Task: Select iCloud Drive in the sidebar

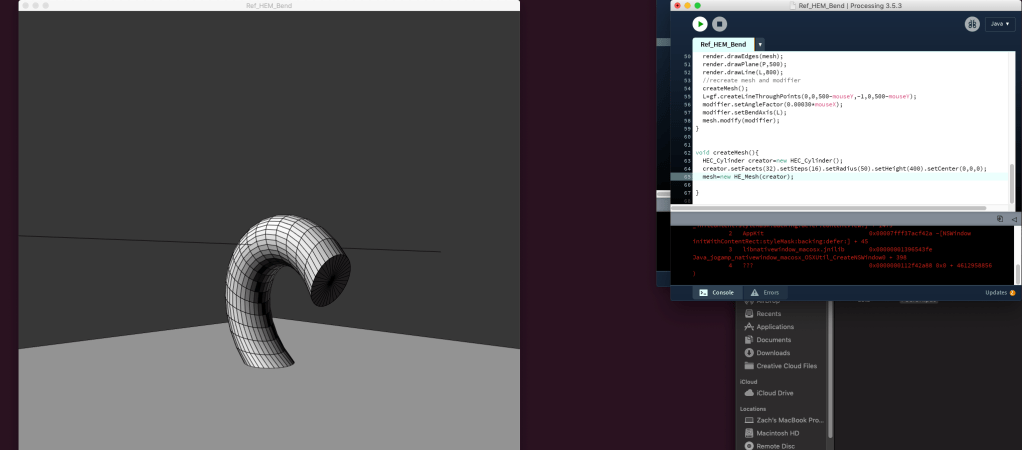Action: coord(776,393)
